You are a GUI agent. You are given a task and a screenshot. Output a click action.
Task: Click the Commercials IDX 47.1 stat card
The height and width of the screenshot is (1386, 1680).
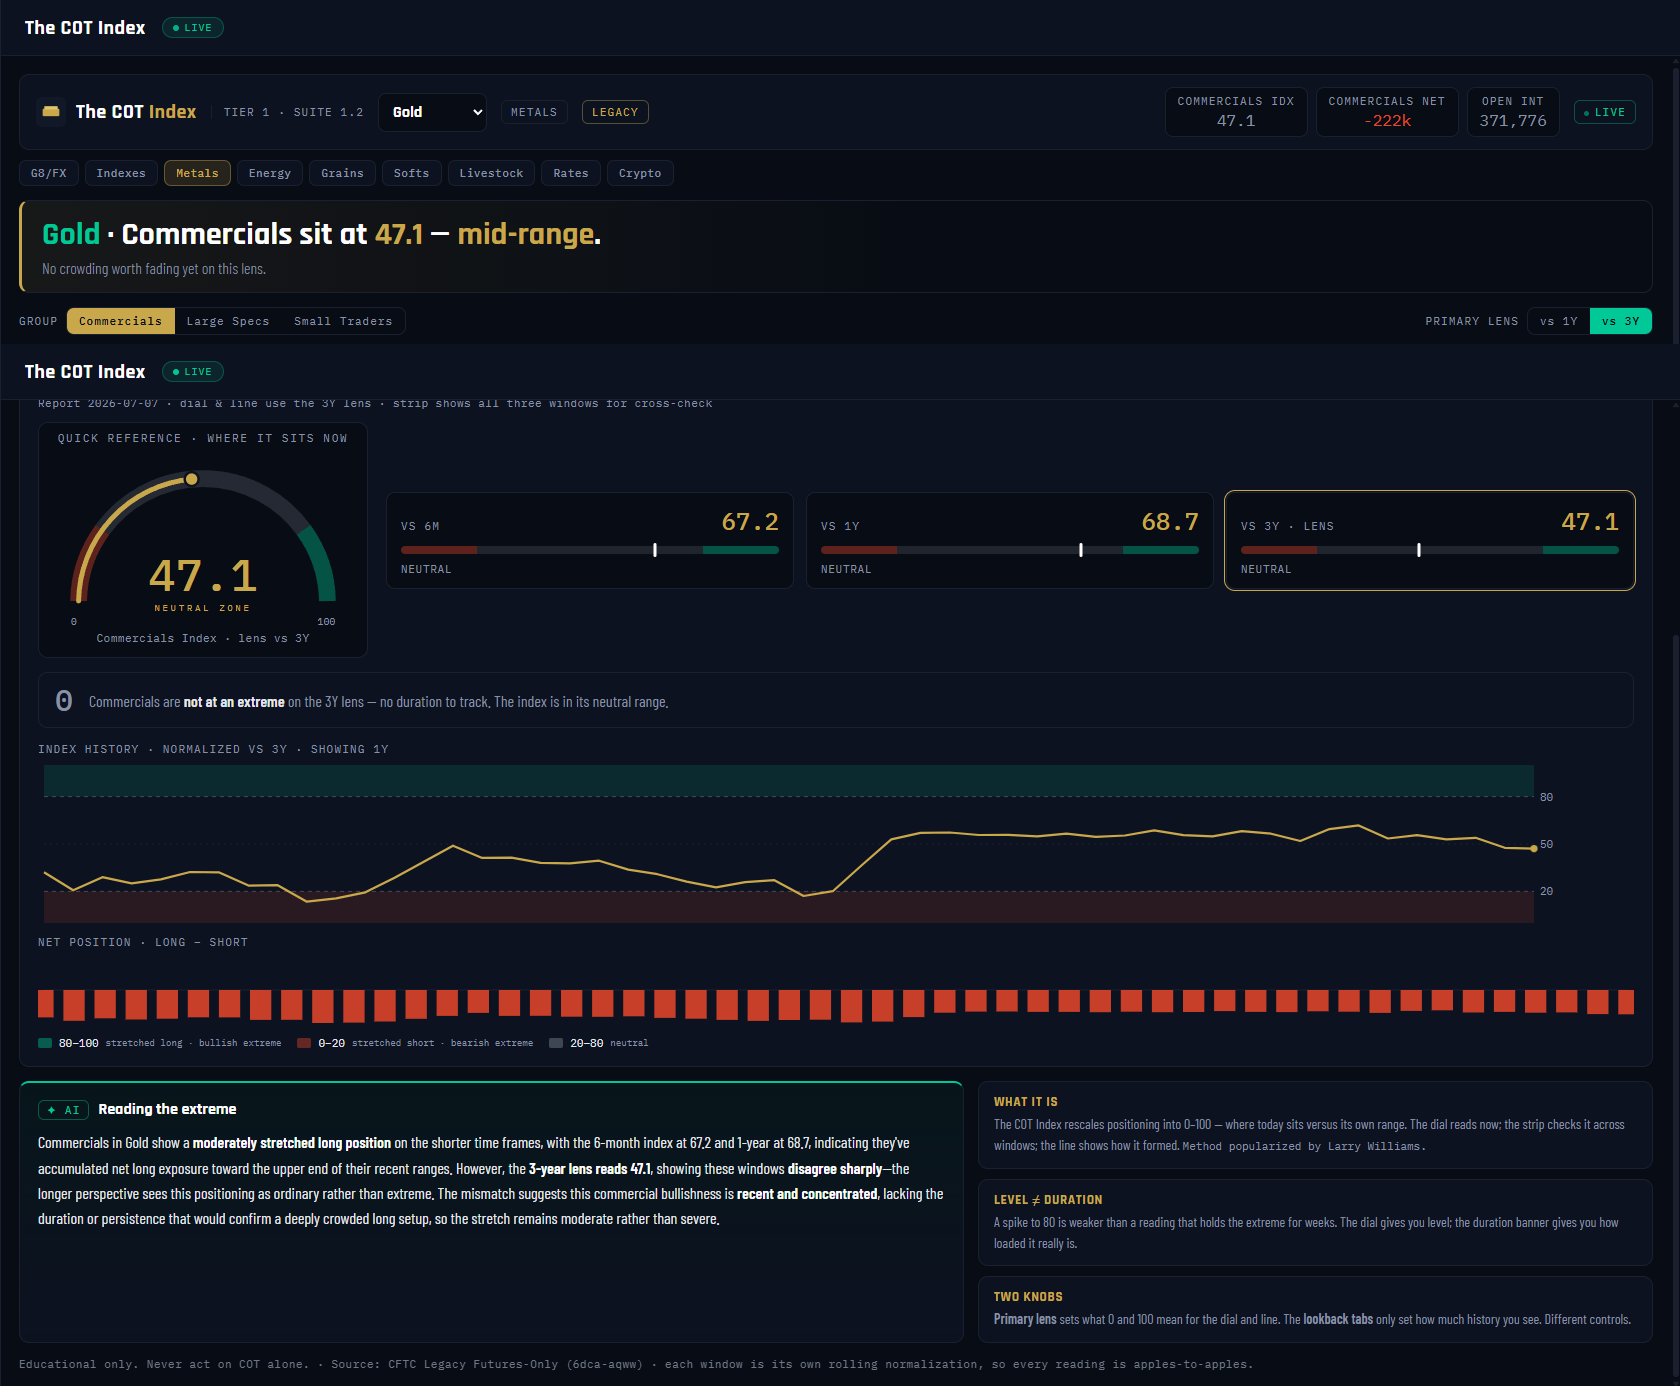[x=1236, y=112]
